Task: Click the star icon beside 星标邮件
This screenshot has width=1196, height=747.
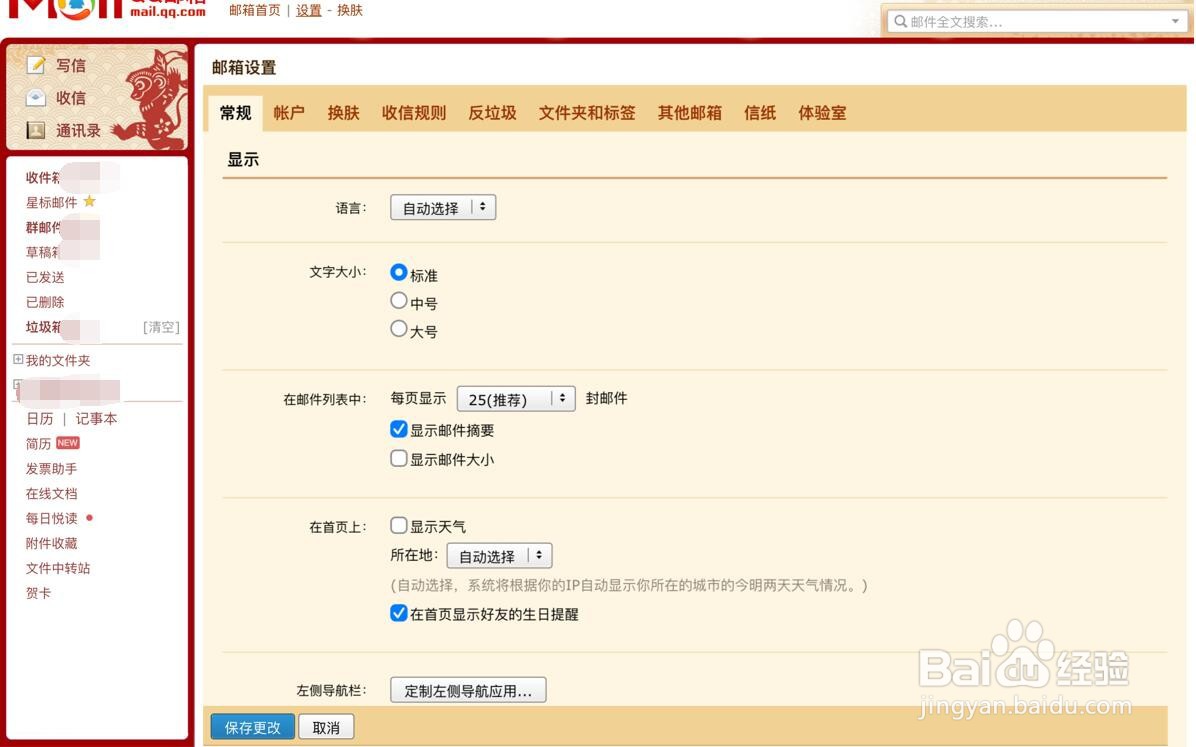Action: pyautogui.click(x=89, y=202)
